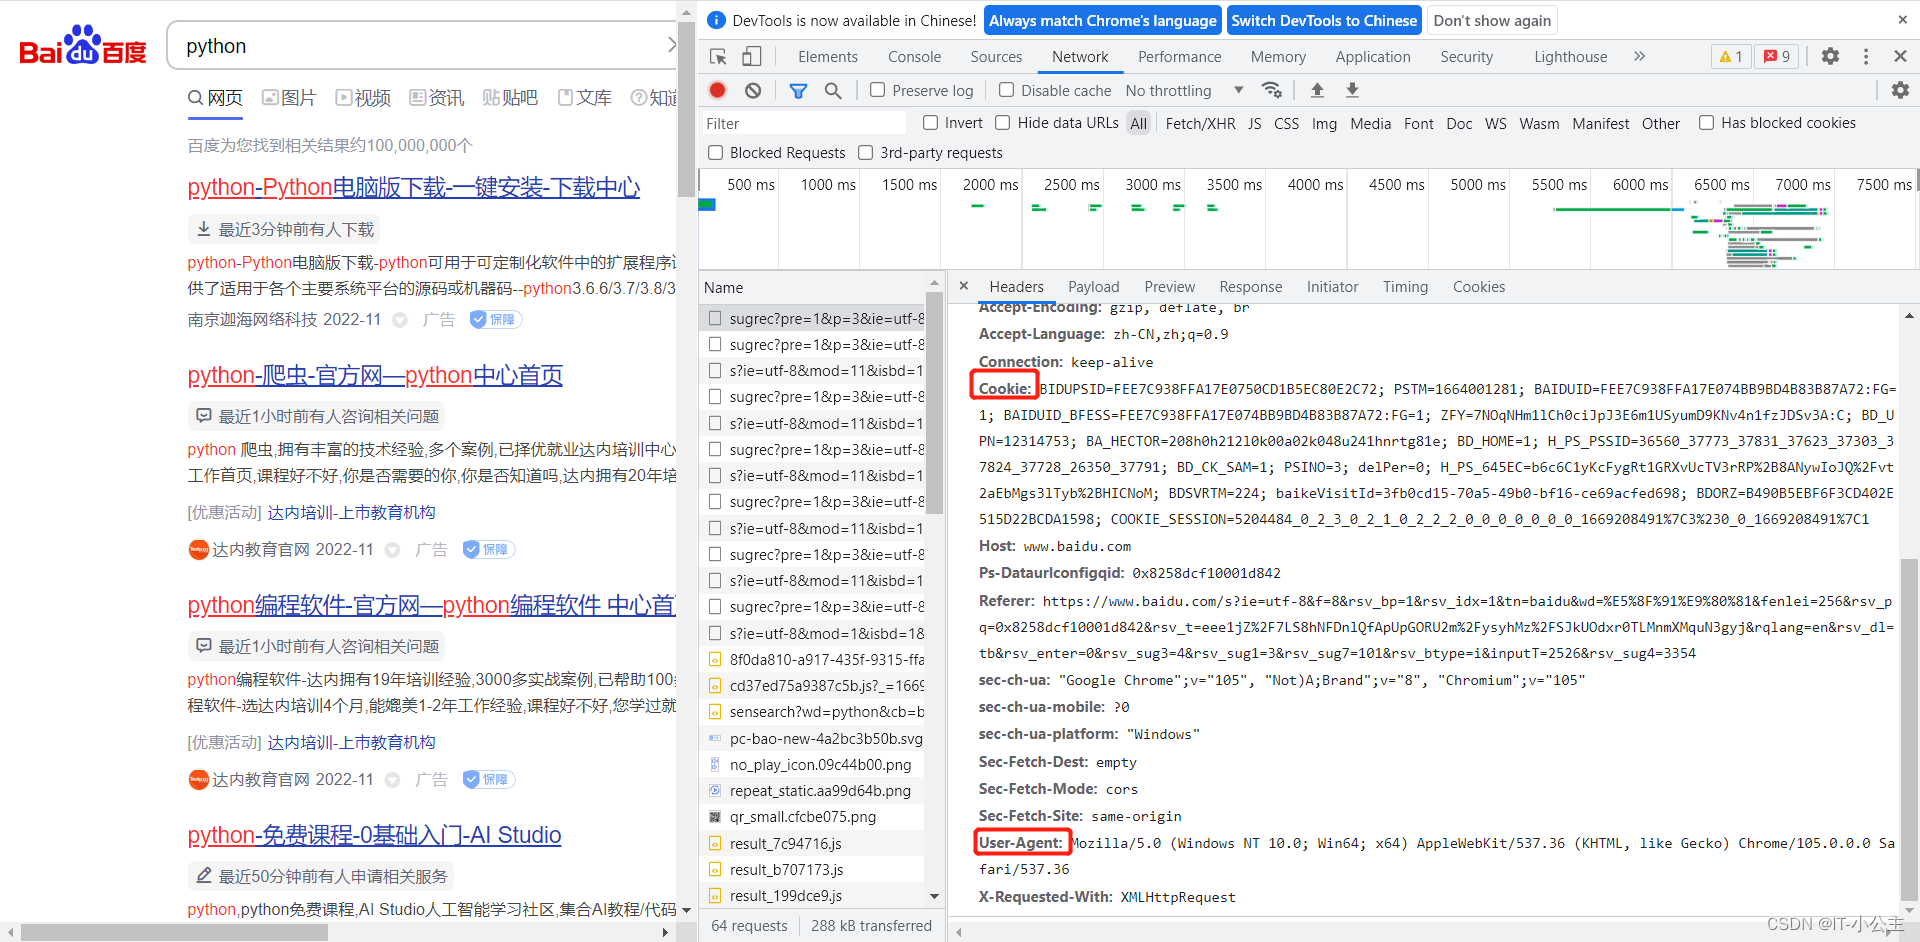Show the errors count badge
The image size is (1920, 942).
click(1777, 57)
